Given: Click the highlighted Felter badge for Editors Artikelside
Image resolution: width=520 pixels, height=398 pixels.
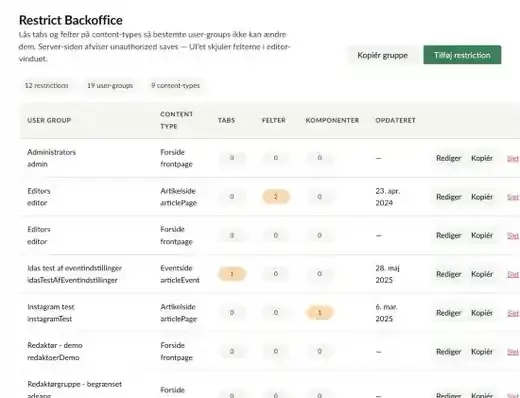Looking at the screenshot, I should (x=276, y=197).
